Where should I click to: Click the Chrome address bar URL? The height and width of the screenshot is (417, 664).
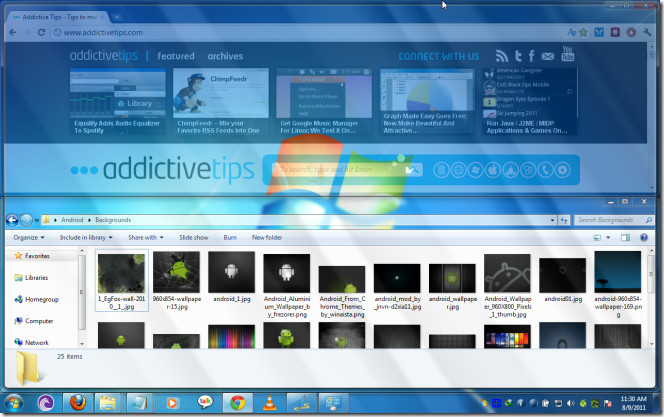click(x=104, y=33)
